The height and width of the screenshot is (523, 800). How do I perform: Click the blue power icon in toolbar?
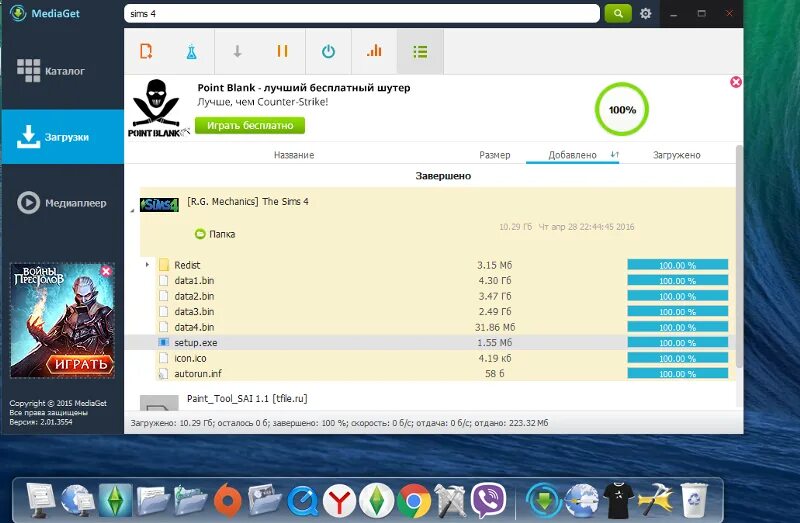(328, 52)
